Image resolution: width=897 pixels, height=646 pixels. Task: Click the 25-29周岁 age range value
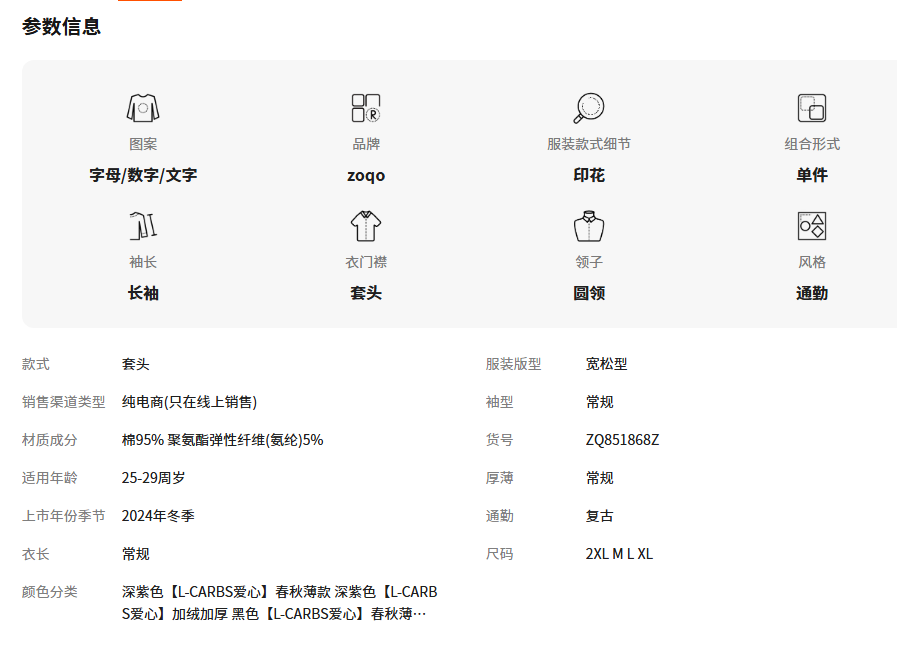(x=153, y=478)
